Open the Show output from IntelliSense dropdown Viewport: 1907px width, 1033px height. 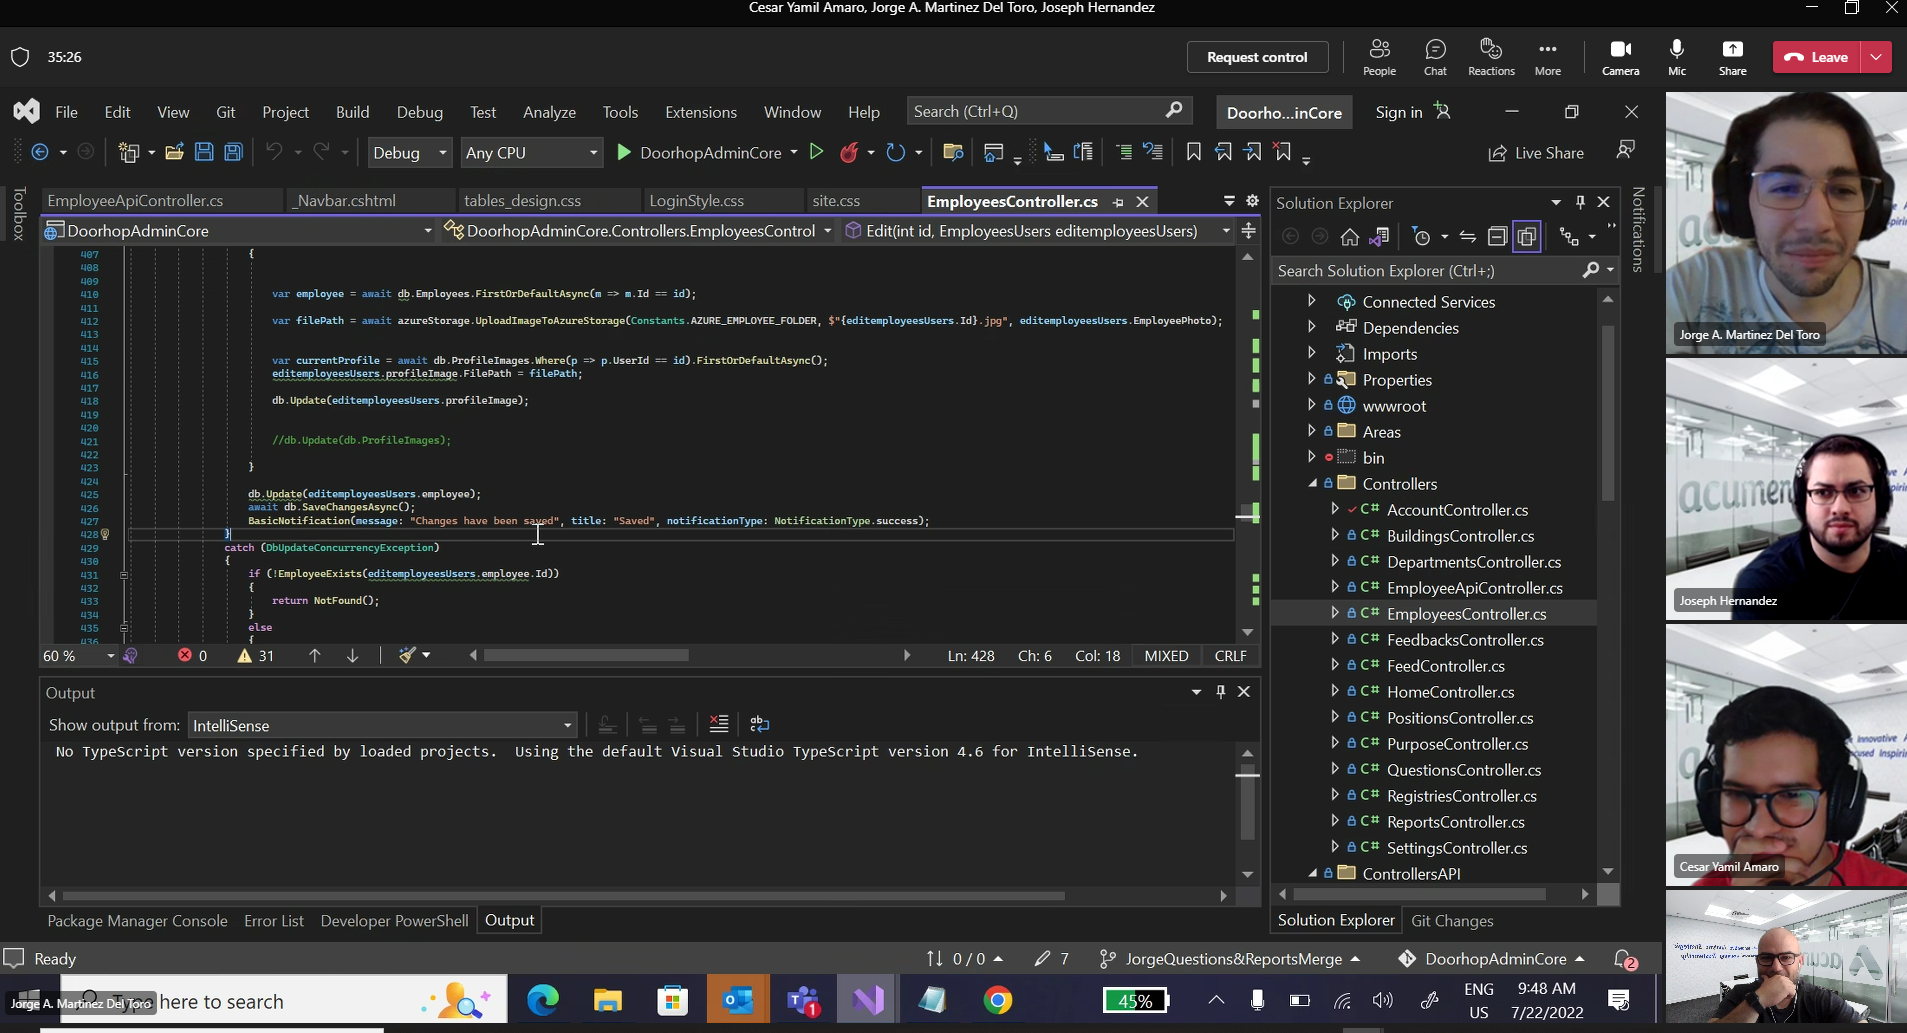coord(382,725)
